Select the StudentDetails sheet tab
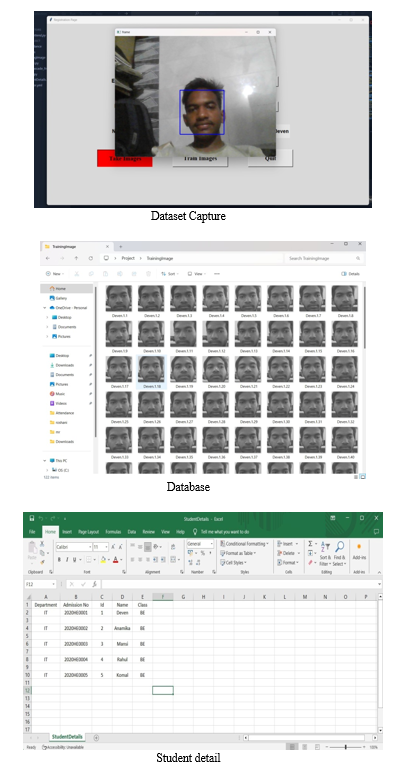This screenshot has width=409, height=769. click(x=68, y=737)
